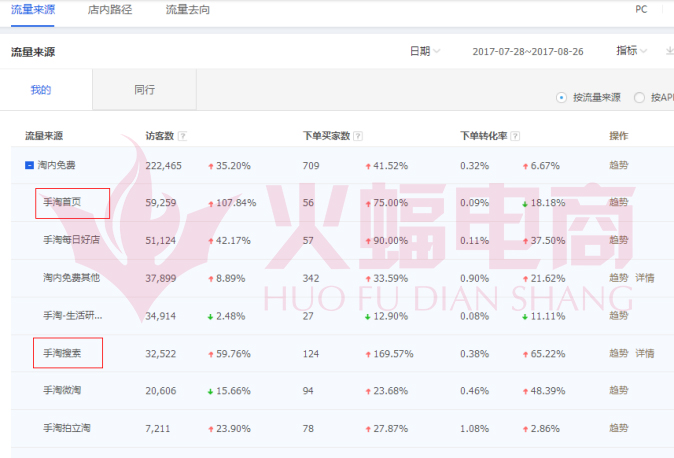Click help icon beside 访客数 header
This screenshot has width=674, height=458.
(182, 136)
